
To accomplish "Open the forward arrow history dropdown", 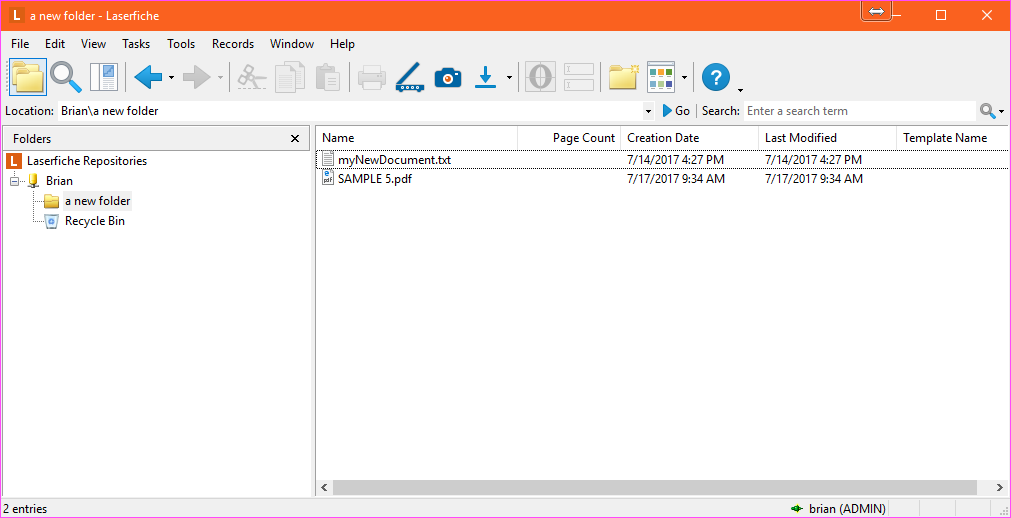I will (221, 77).
